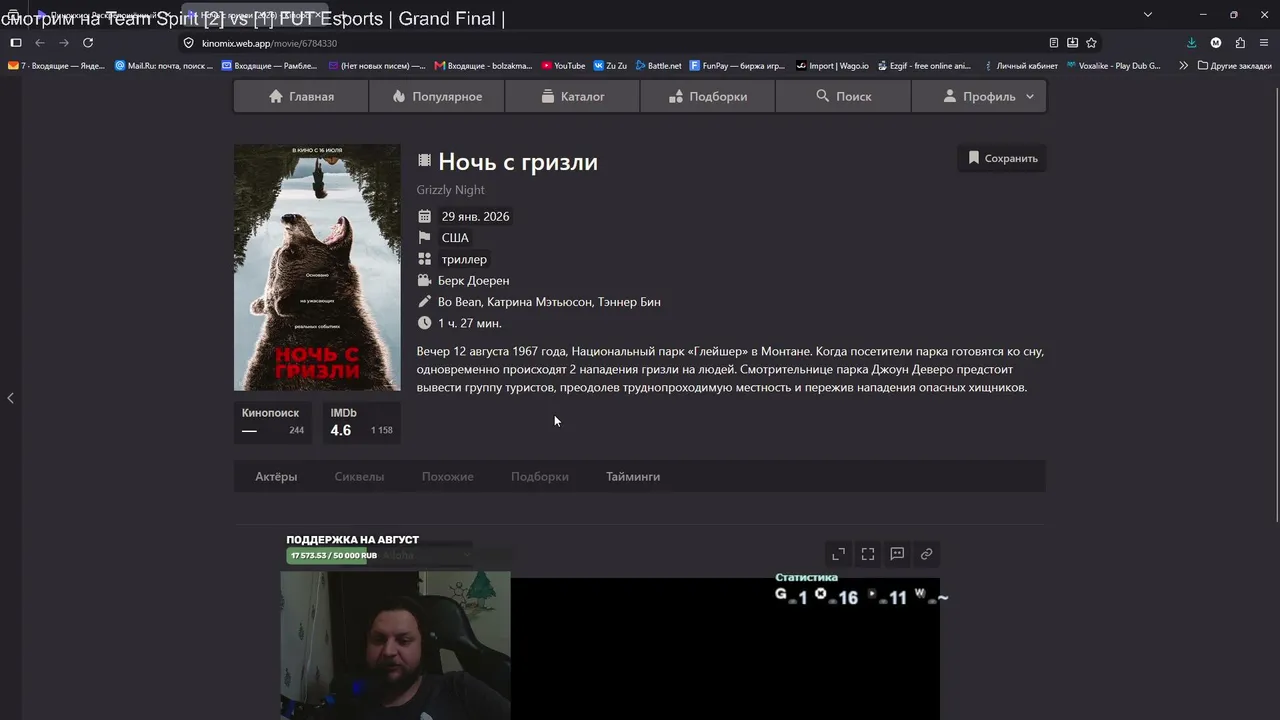Open the IMDb 4.6 rating box
The height and width of the screenshot is (720, 1280).
[x=362, y=422]
